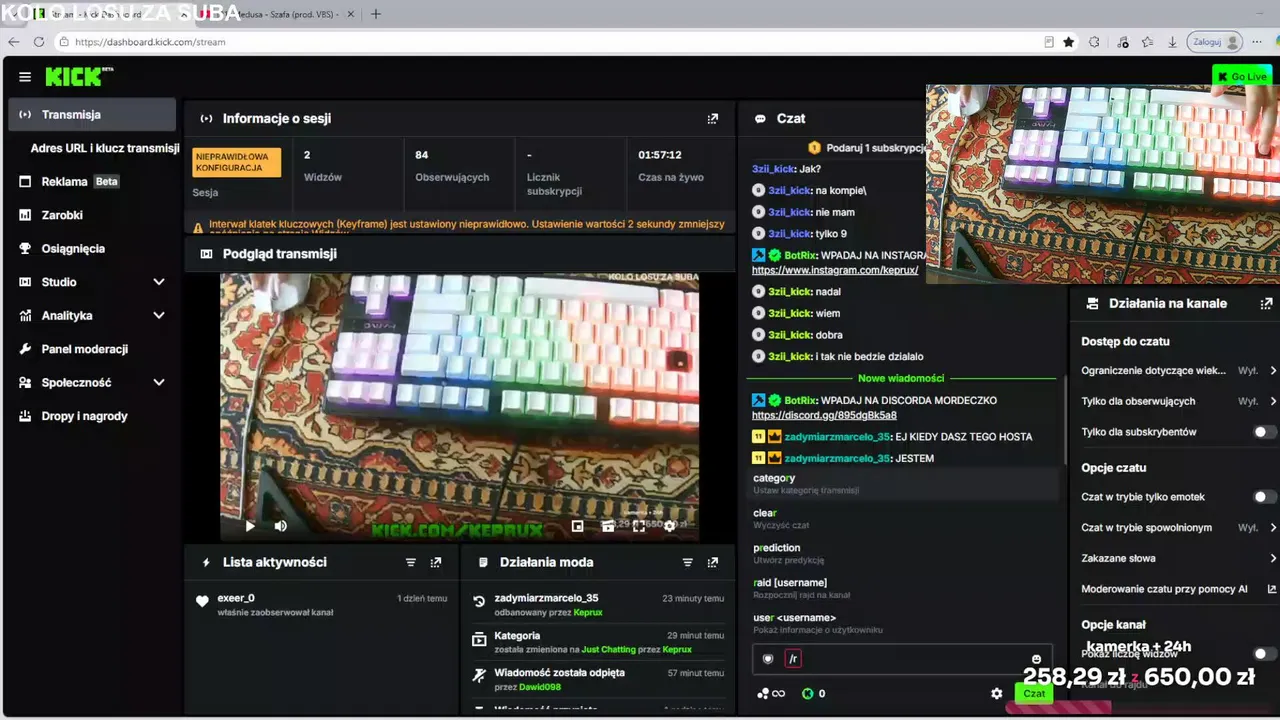Open Ograniczenie dotyczące wieku dropdown
Screen dimensions: 1280x720
point(1179,371)
